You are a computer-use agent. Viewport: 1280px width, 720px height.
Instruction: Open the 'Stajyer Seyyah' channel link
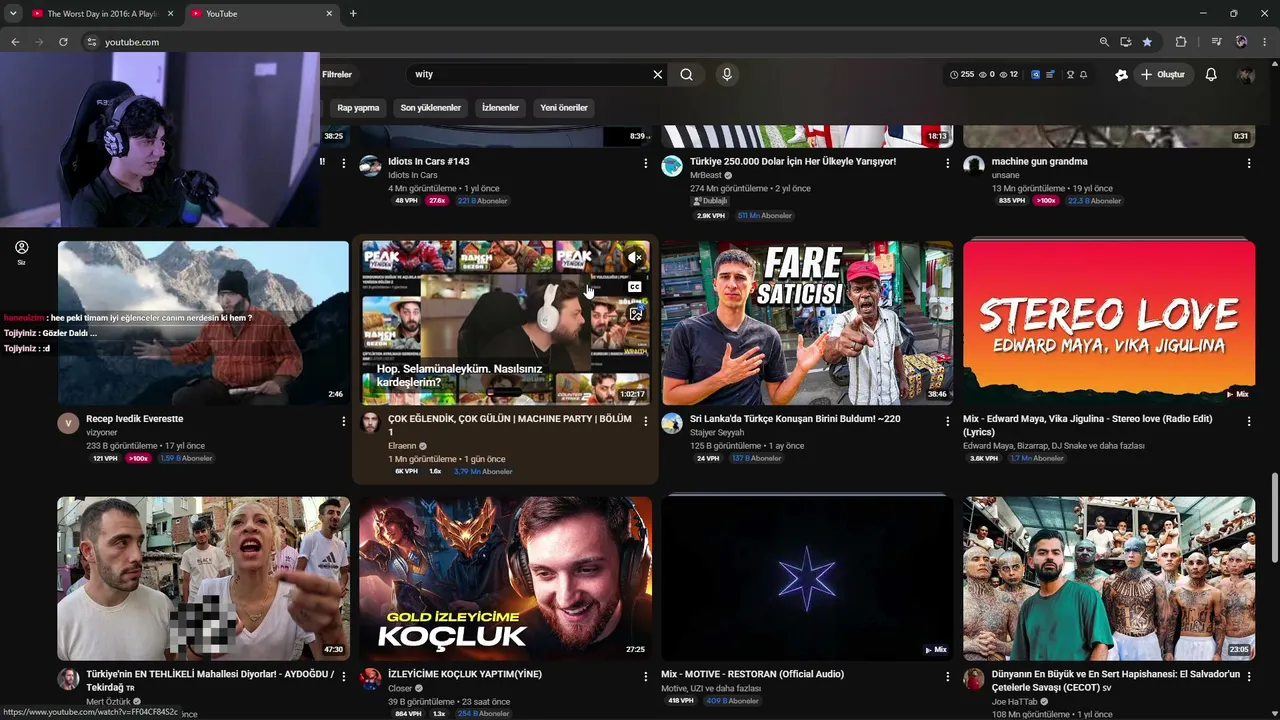click(717, 433)
